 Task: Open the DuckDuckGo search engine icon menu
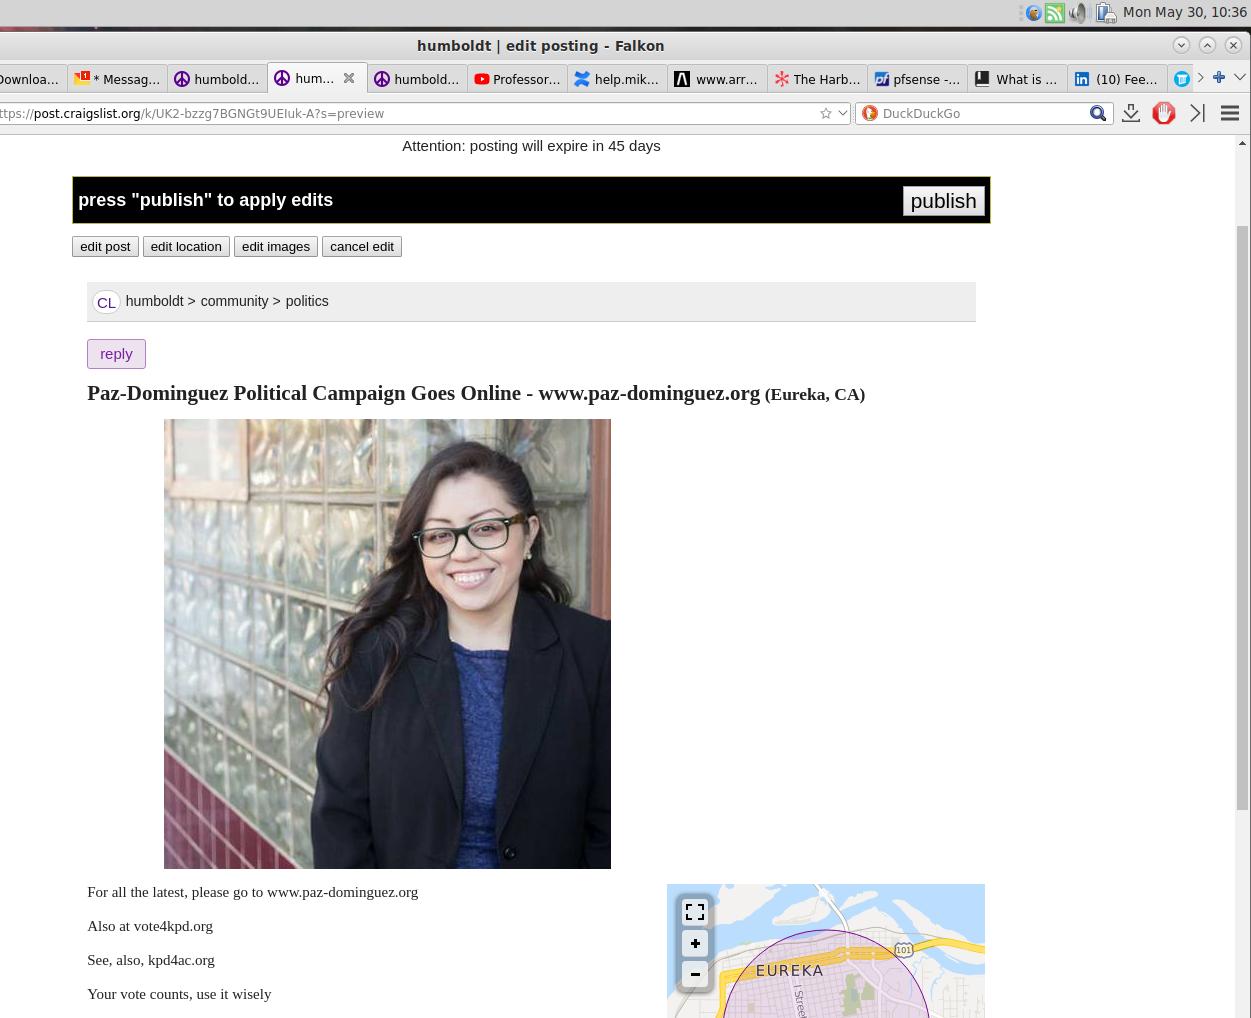pos(870,113)
